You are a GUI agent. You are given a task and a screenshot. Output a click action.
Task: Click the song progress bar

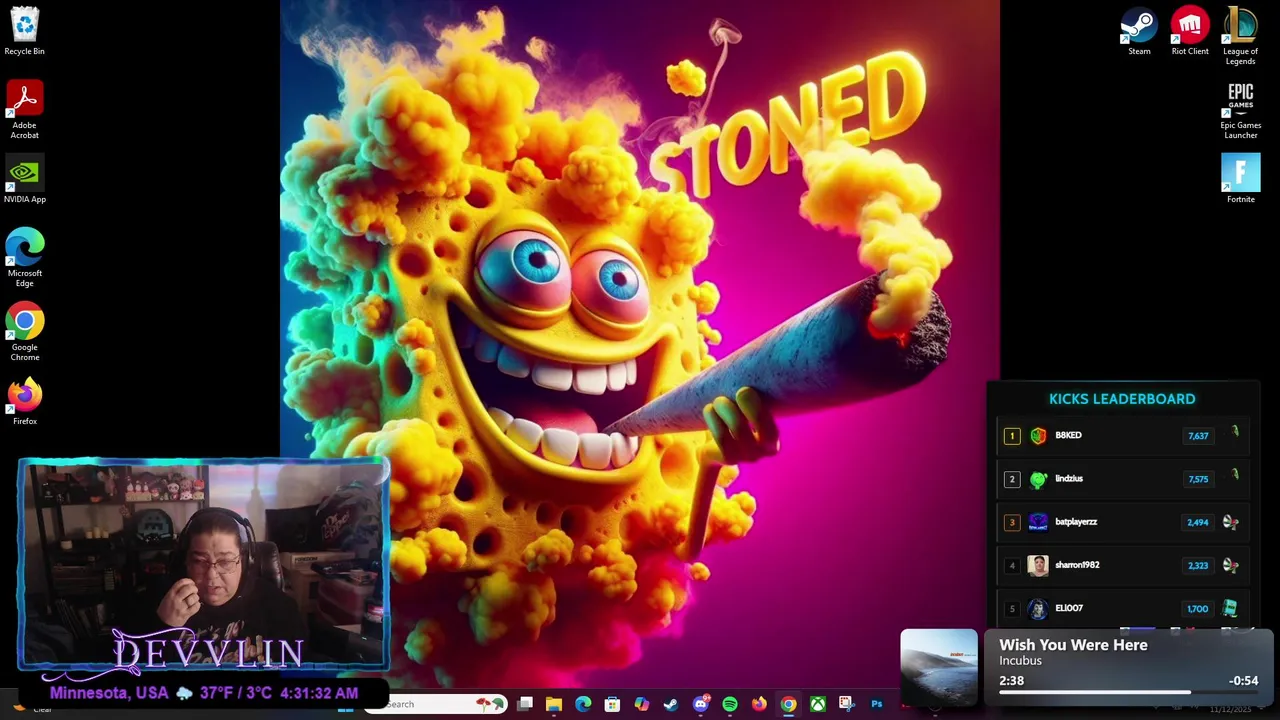(x=1129, y=692)
